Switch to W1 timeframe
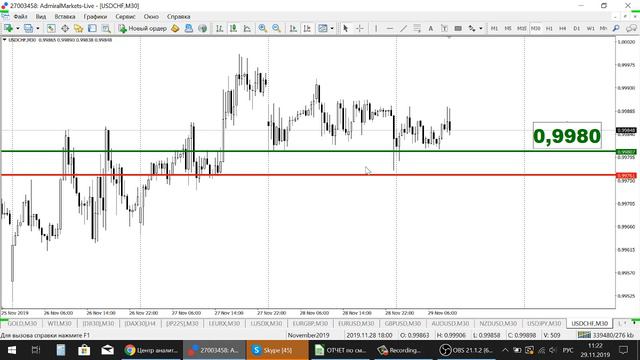 coord(590,28)
